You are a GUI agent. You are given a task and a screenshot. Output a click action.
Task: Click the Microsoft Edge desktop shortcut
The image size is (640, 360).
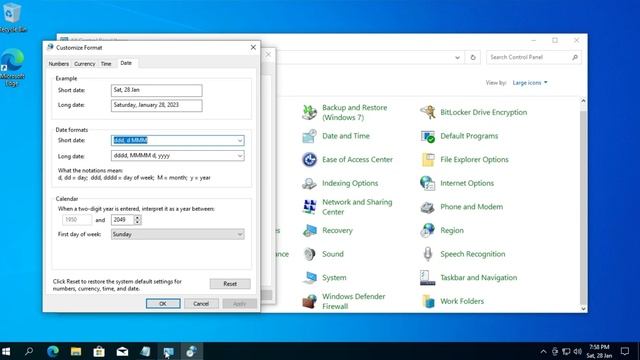tap(12, 67)
